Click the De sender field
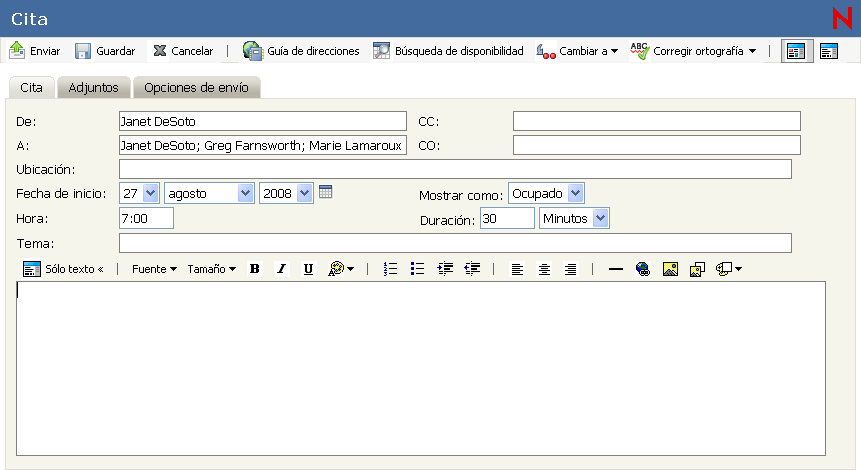The height and width of the screenshot is (470, 861). point(262,121)
